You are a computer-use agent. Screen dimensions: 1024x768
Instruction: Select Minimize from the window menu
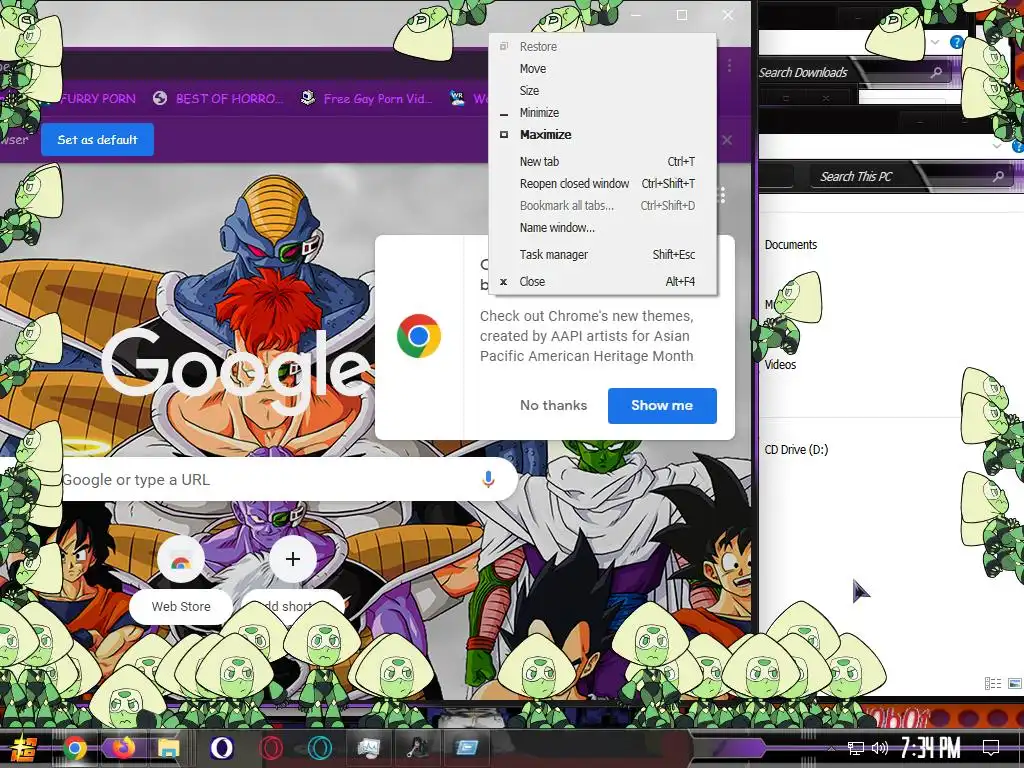coord(601,112)
